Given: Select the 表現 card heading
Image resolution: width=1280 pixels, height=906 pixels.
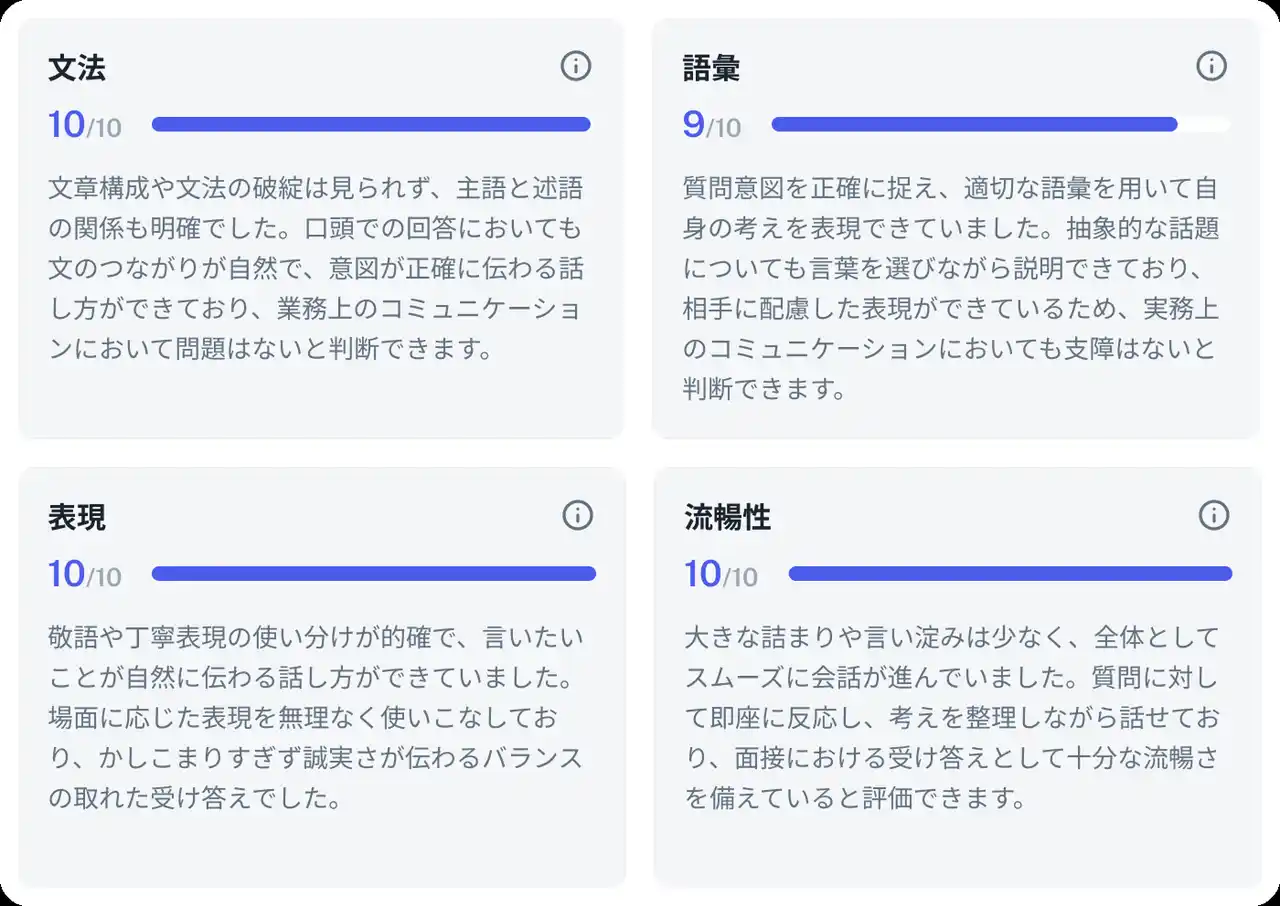Looking at the screenshot, I should tap(77, 518).
